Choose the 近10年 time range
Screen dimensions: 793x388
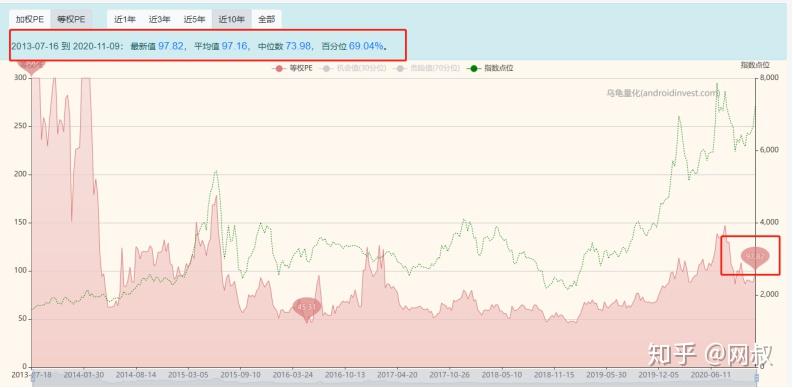pos(232,20)
